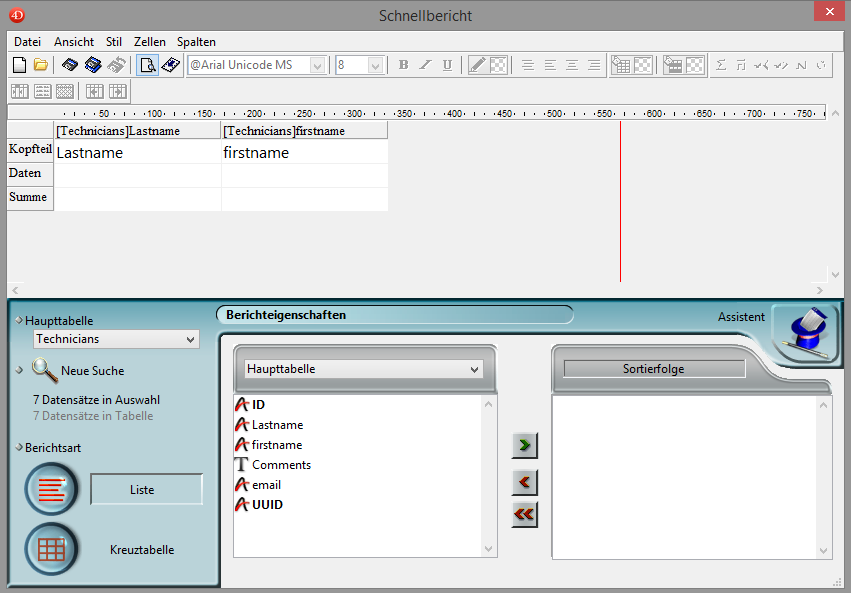Select the Liste report type icon

tap(50, 490)
